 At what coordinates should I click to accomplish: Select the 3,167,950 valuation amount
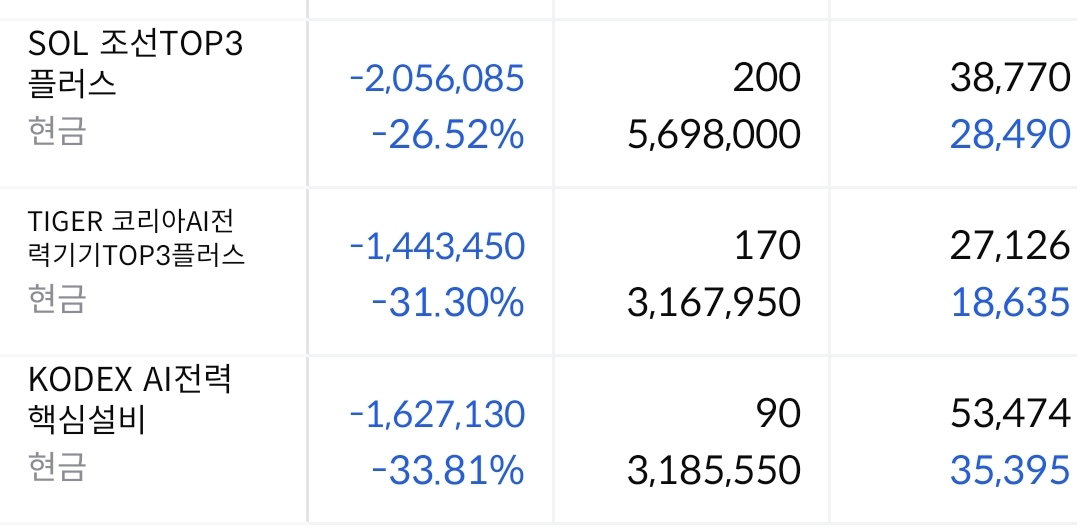714,303
